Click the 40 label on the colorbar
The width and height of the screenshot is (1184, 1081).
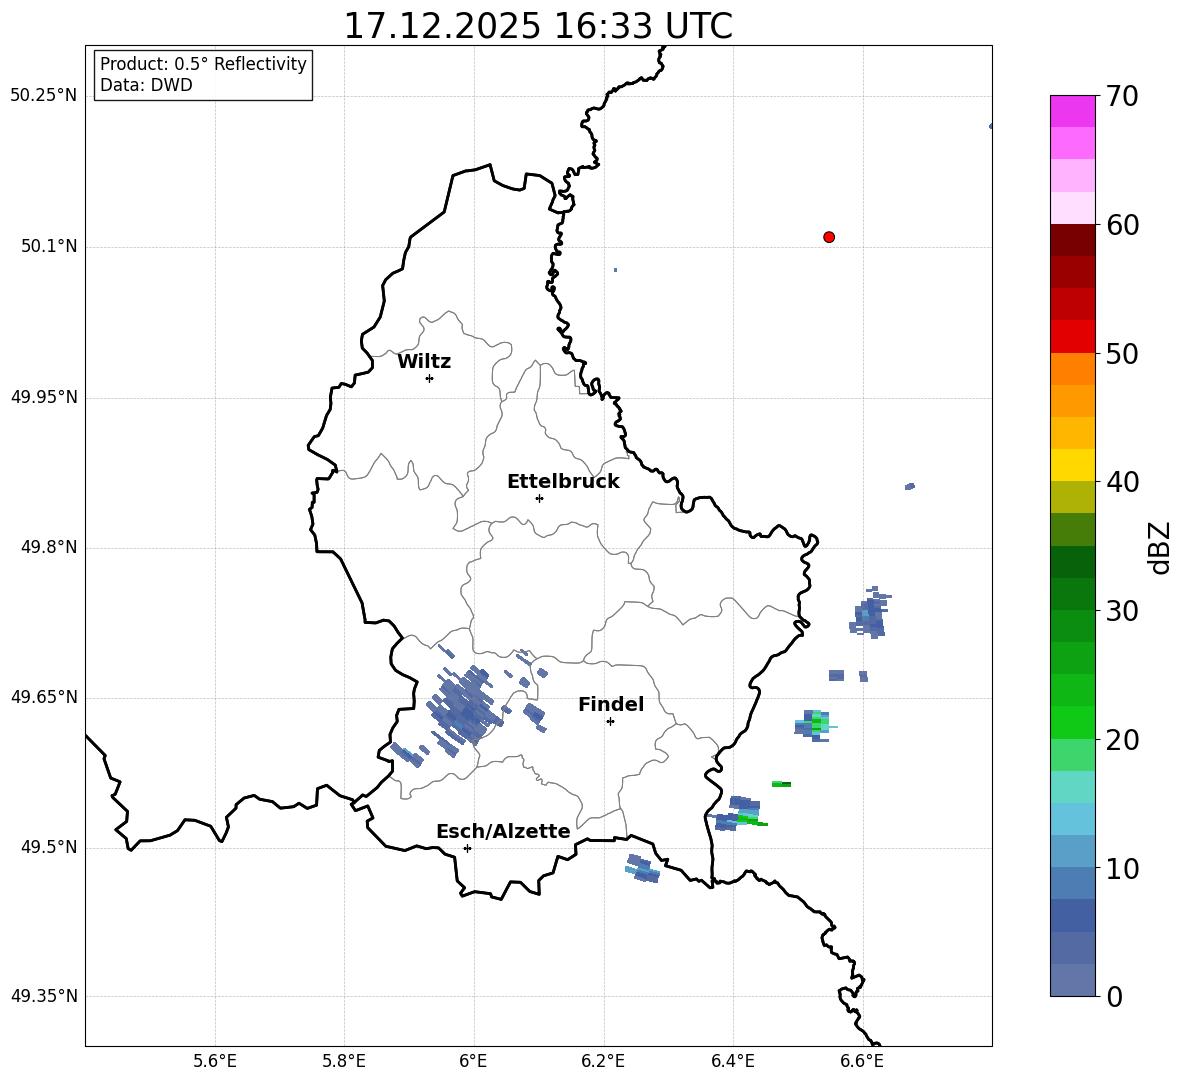pos(1121,482)
